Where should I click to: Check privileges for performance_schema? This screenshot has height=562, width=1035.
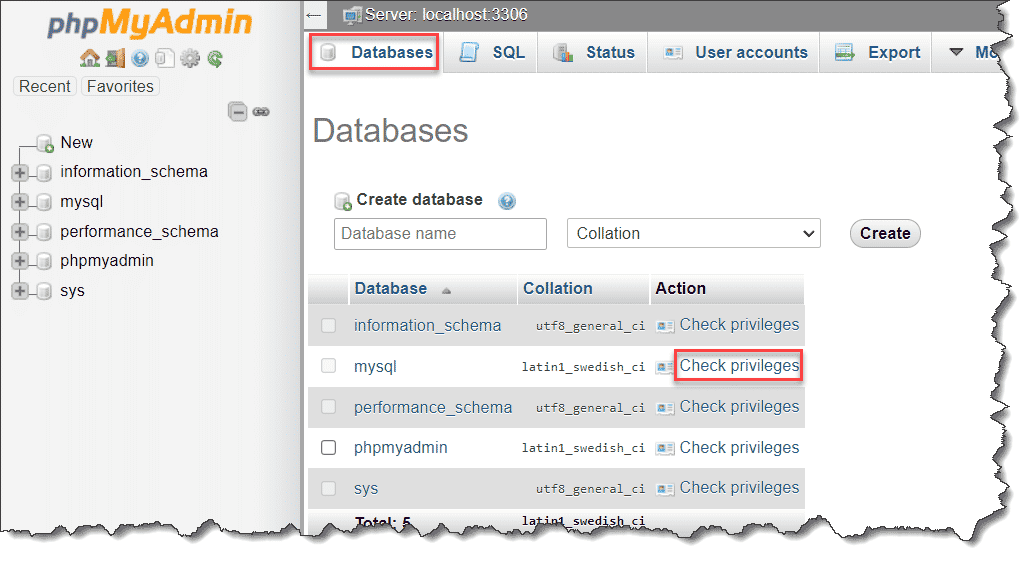(739, 407)
